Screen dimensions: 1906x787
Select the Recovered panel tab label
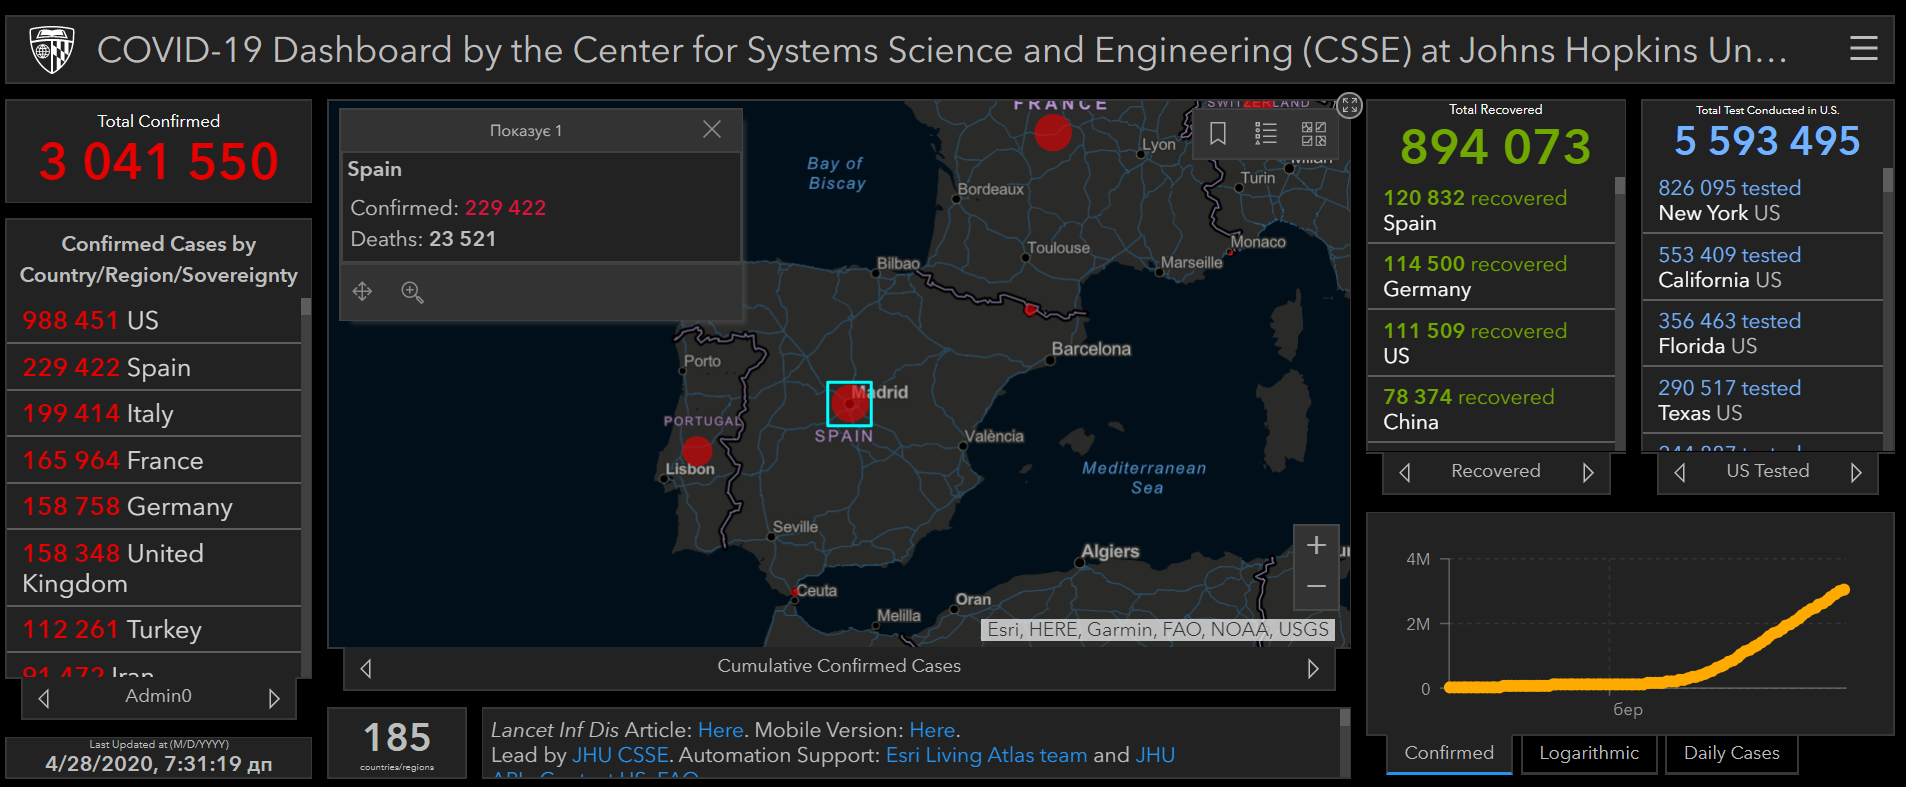click(1496, 471)
